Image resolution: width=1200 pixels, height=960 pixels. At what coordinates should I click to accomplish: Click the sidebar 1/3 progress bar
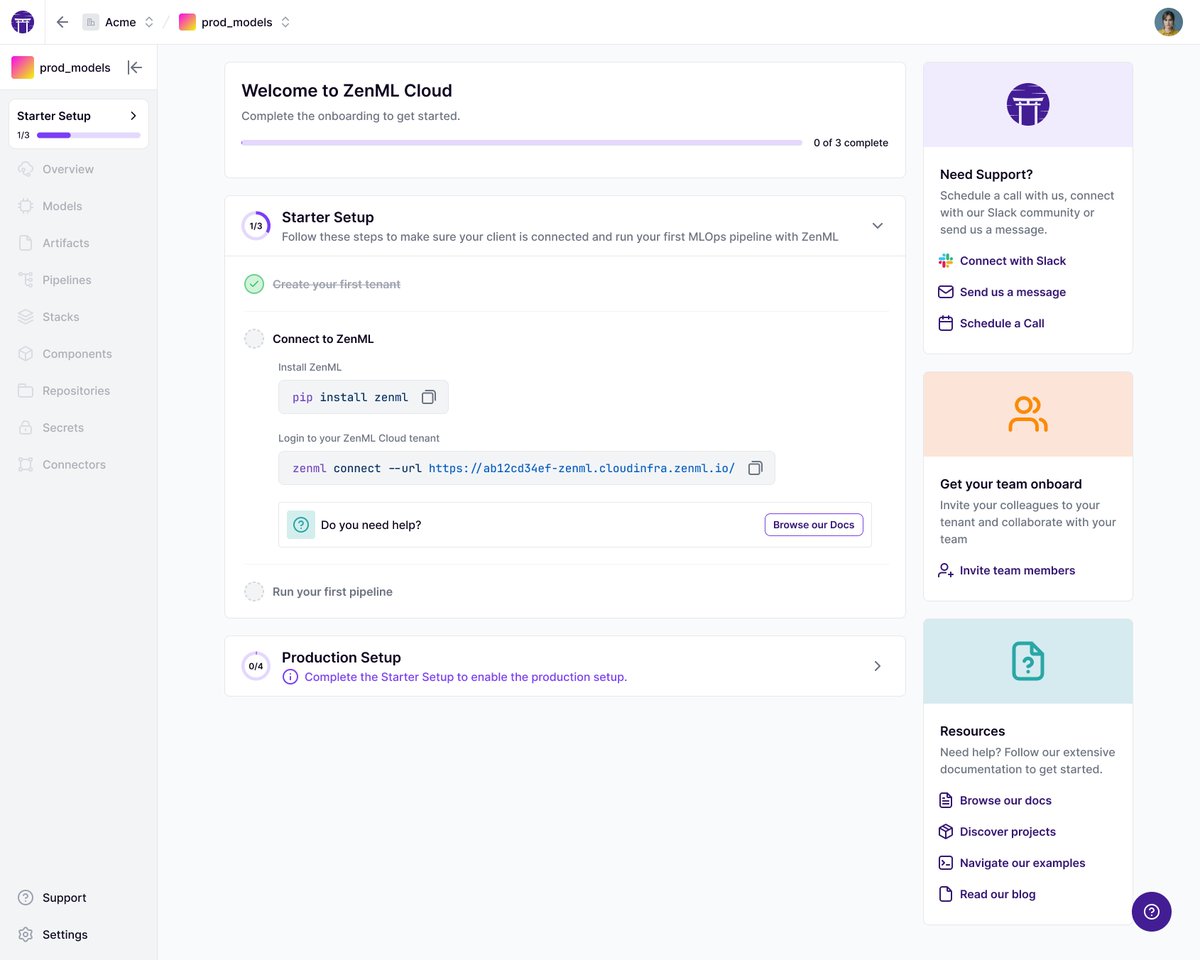tap(89, 135)
